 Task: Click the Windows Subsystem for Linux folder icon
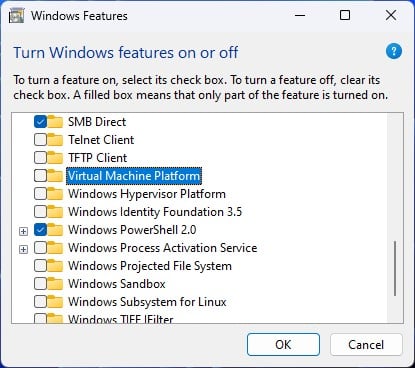(x=55, y=302)
